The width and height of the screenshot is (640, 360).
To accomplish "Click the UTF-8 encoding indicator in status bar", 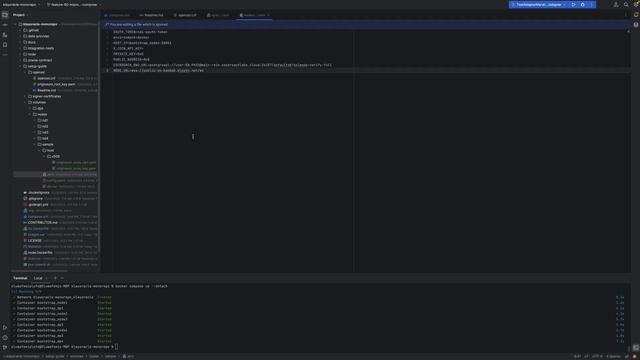I will point(597,356).
